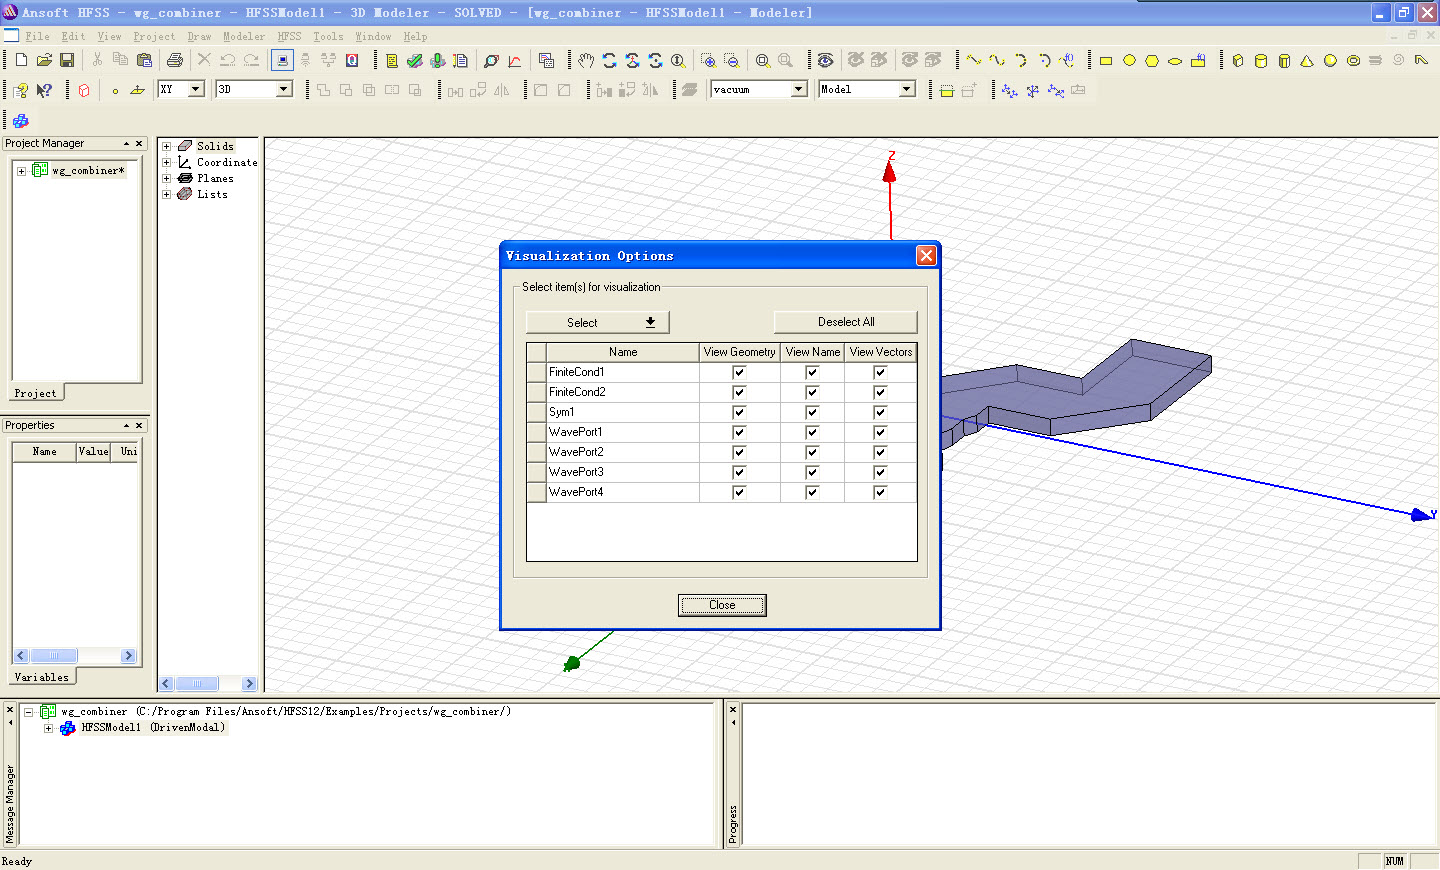The image size is (1440, 870).
Task: Select the Draw torus tool
Action: point(1353,60)
